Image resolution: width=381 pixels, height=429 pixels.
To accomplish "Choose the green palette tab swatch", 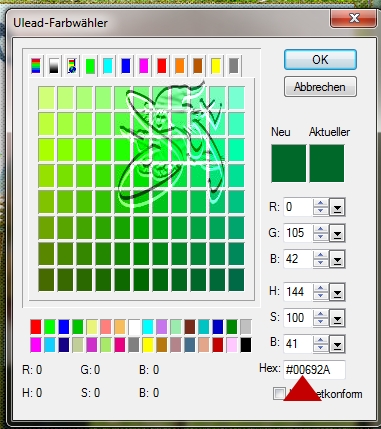I will 90,66.
